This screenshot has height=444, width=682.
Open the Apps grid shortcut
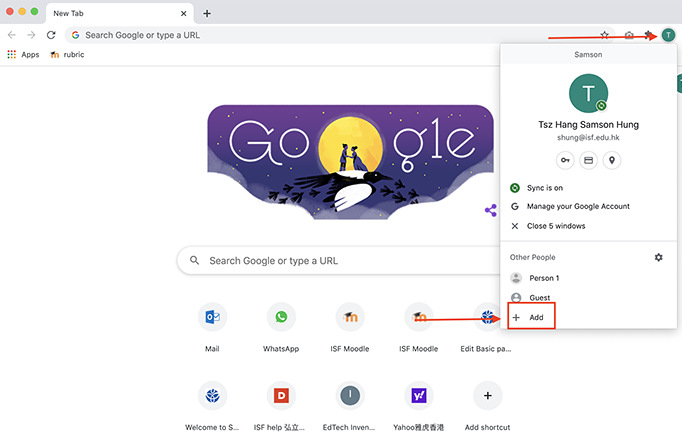point(23,54)
